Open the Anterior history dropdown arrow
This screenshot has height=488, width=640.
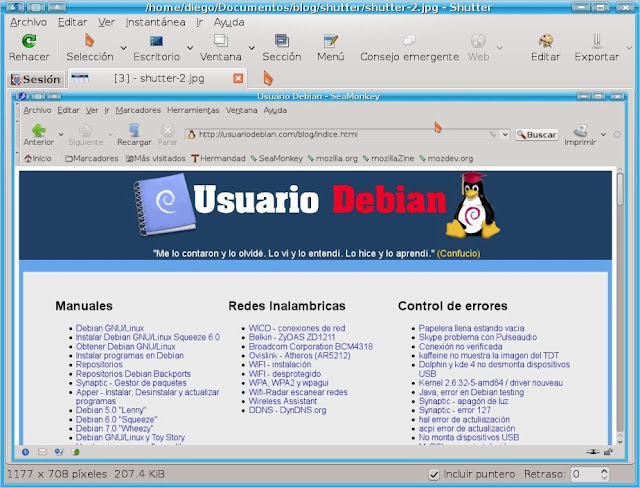61,134
